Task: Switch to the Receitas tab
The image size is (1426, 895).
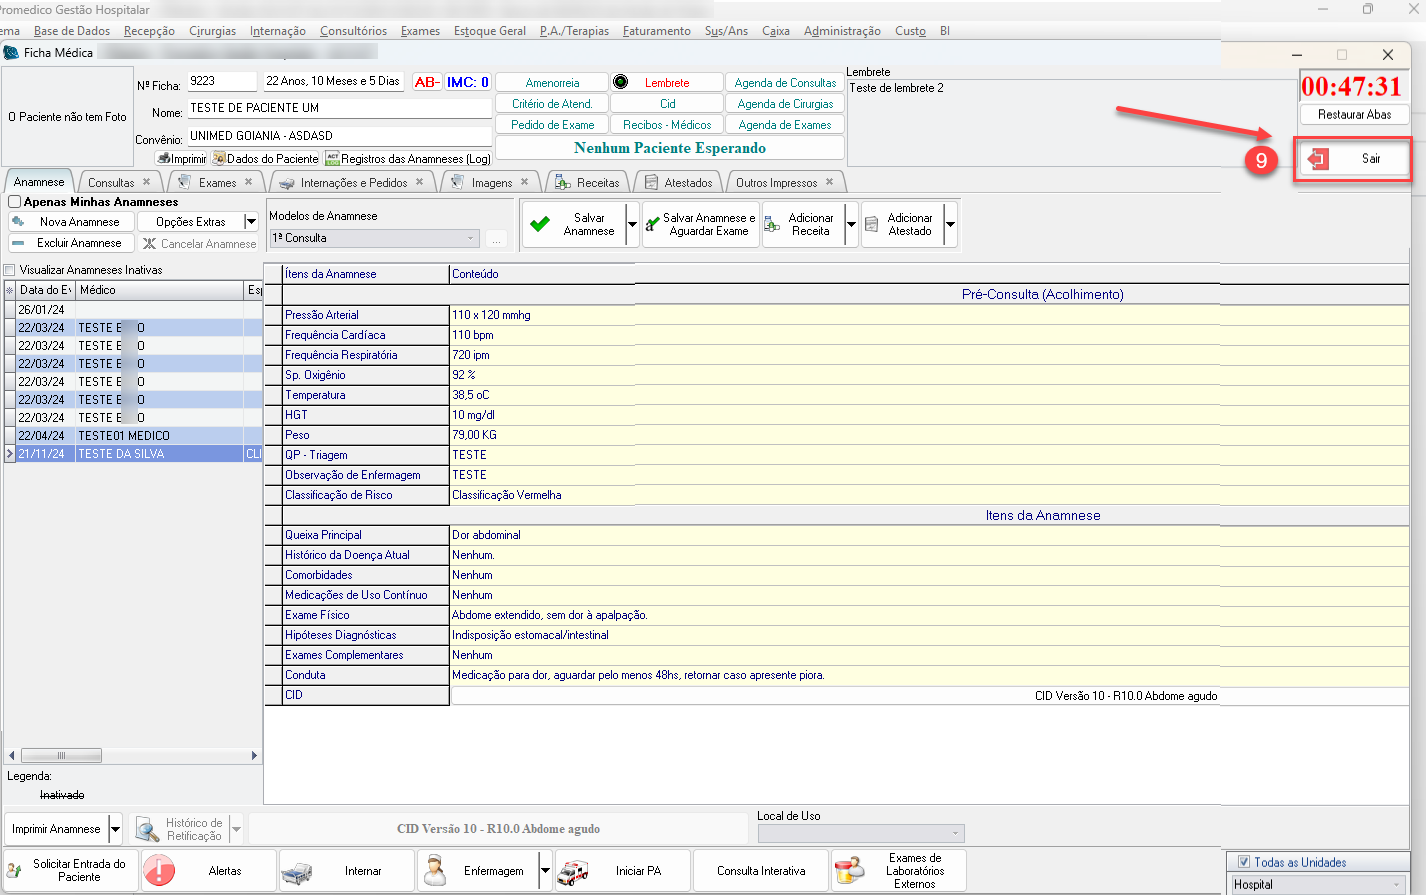Action: 597,183
